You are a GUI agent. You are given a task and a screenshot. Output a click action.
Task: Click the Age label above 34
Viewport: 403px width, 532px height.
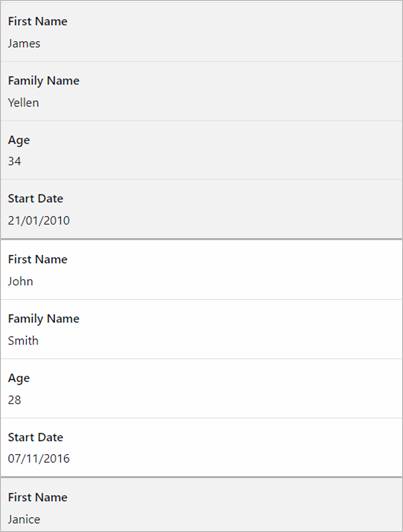coord(19,140)
